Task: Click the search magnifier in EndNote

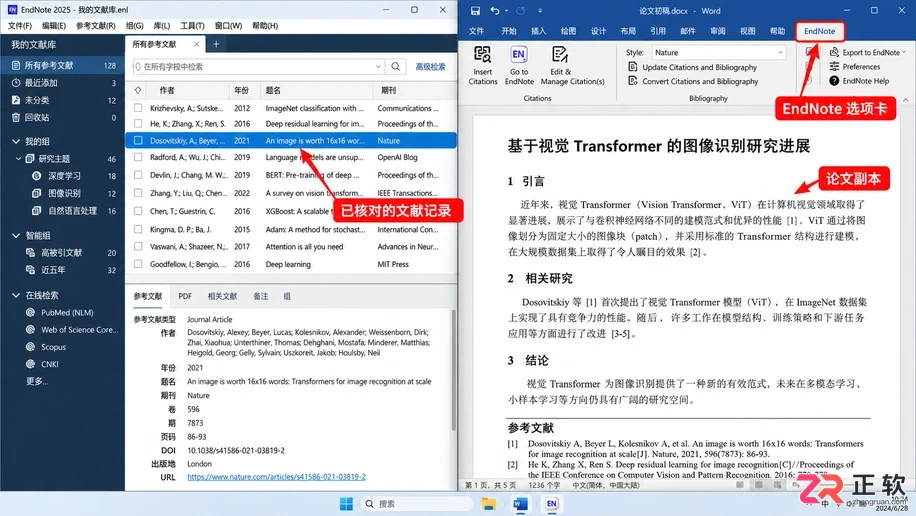Action: tap(395, 67)
